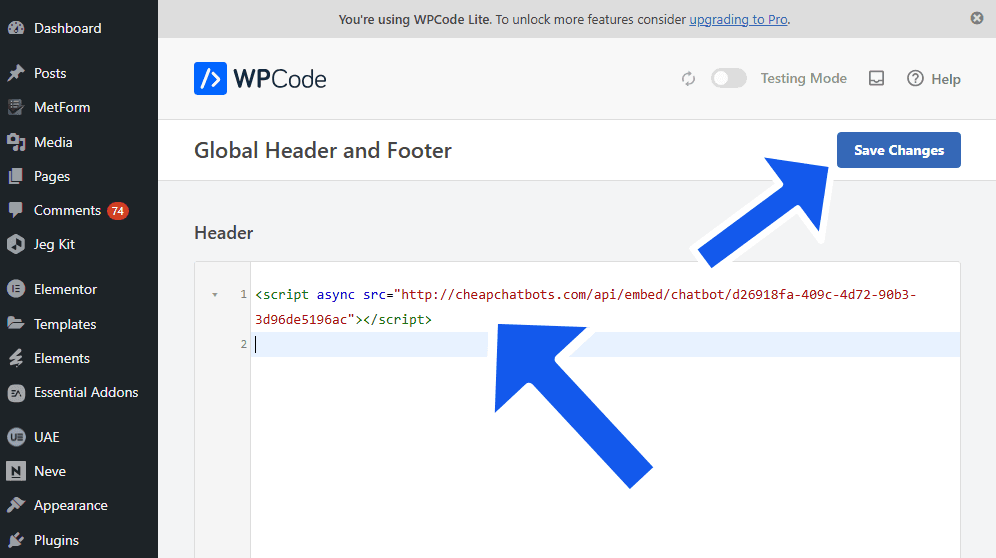Image resolution: width=996 pixels, height=558 pixels.
Task: Click the Jeg Kit icon
Action: [x=16, y=244]
